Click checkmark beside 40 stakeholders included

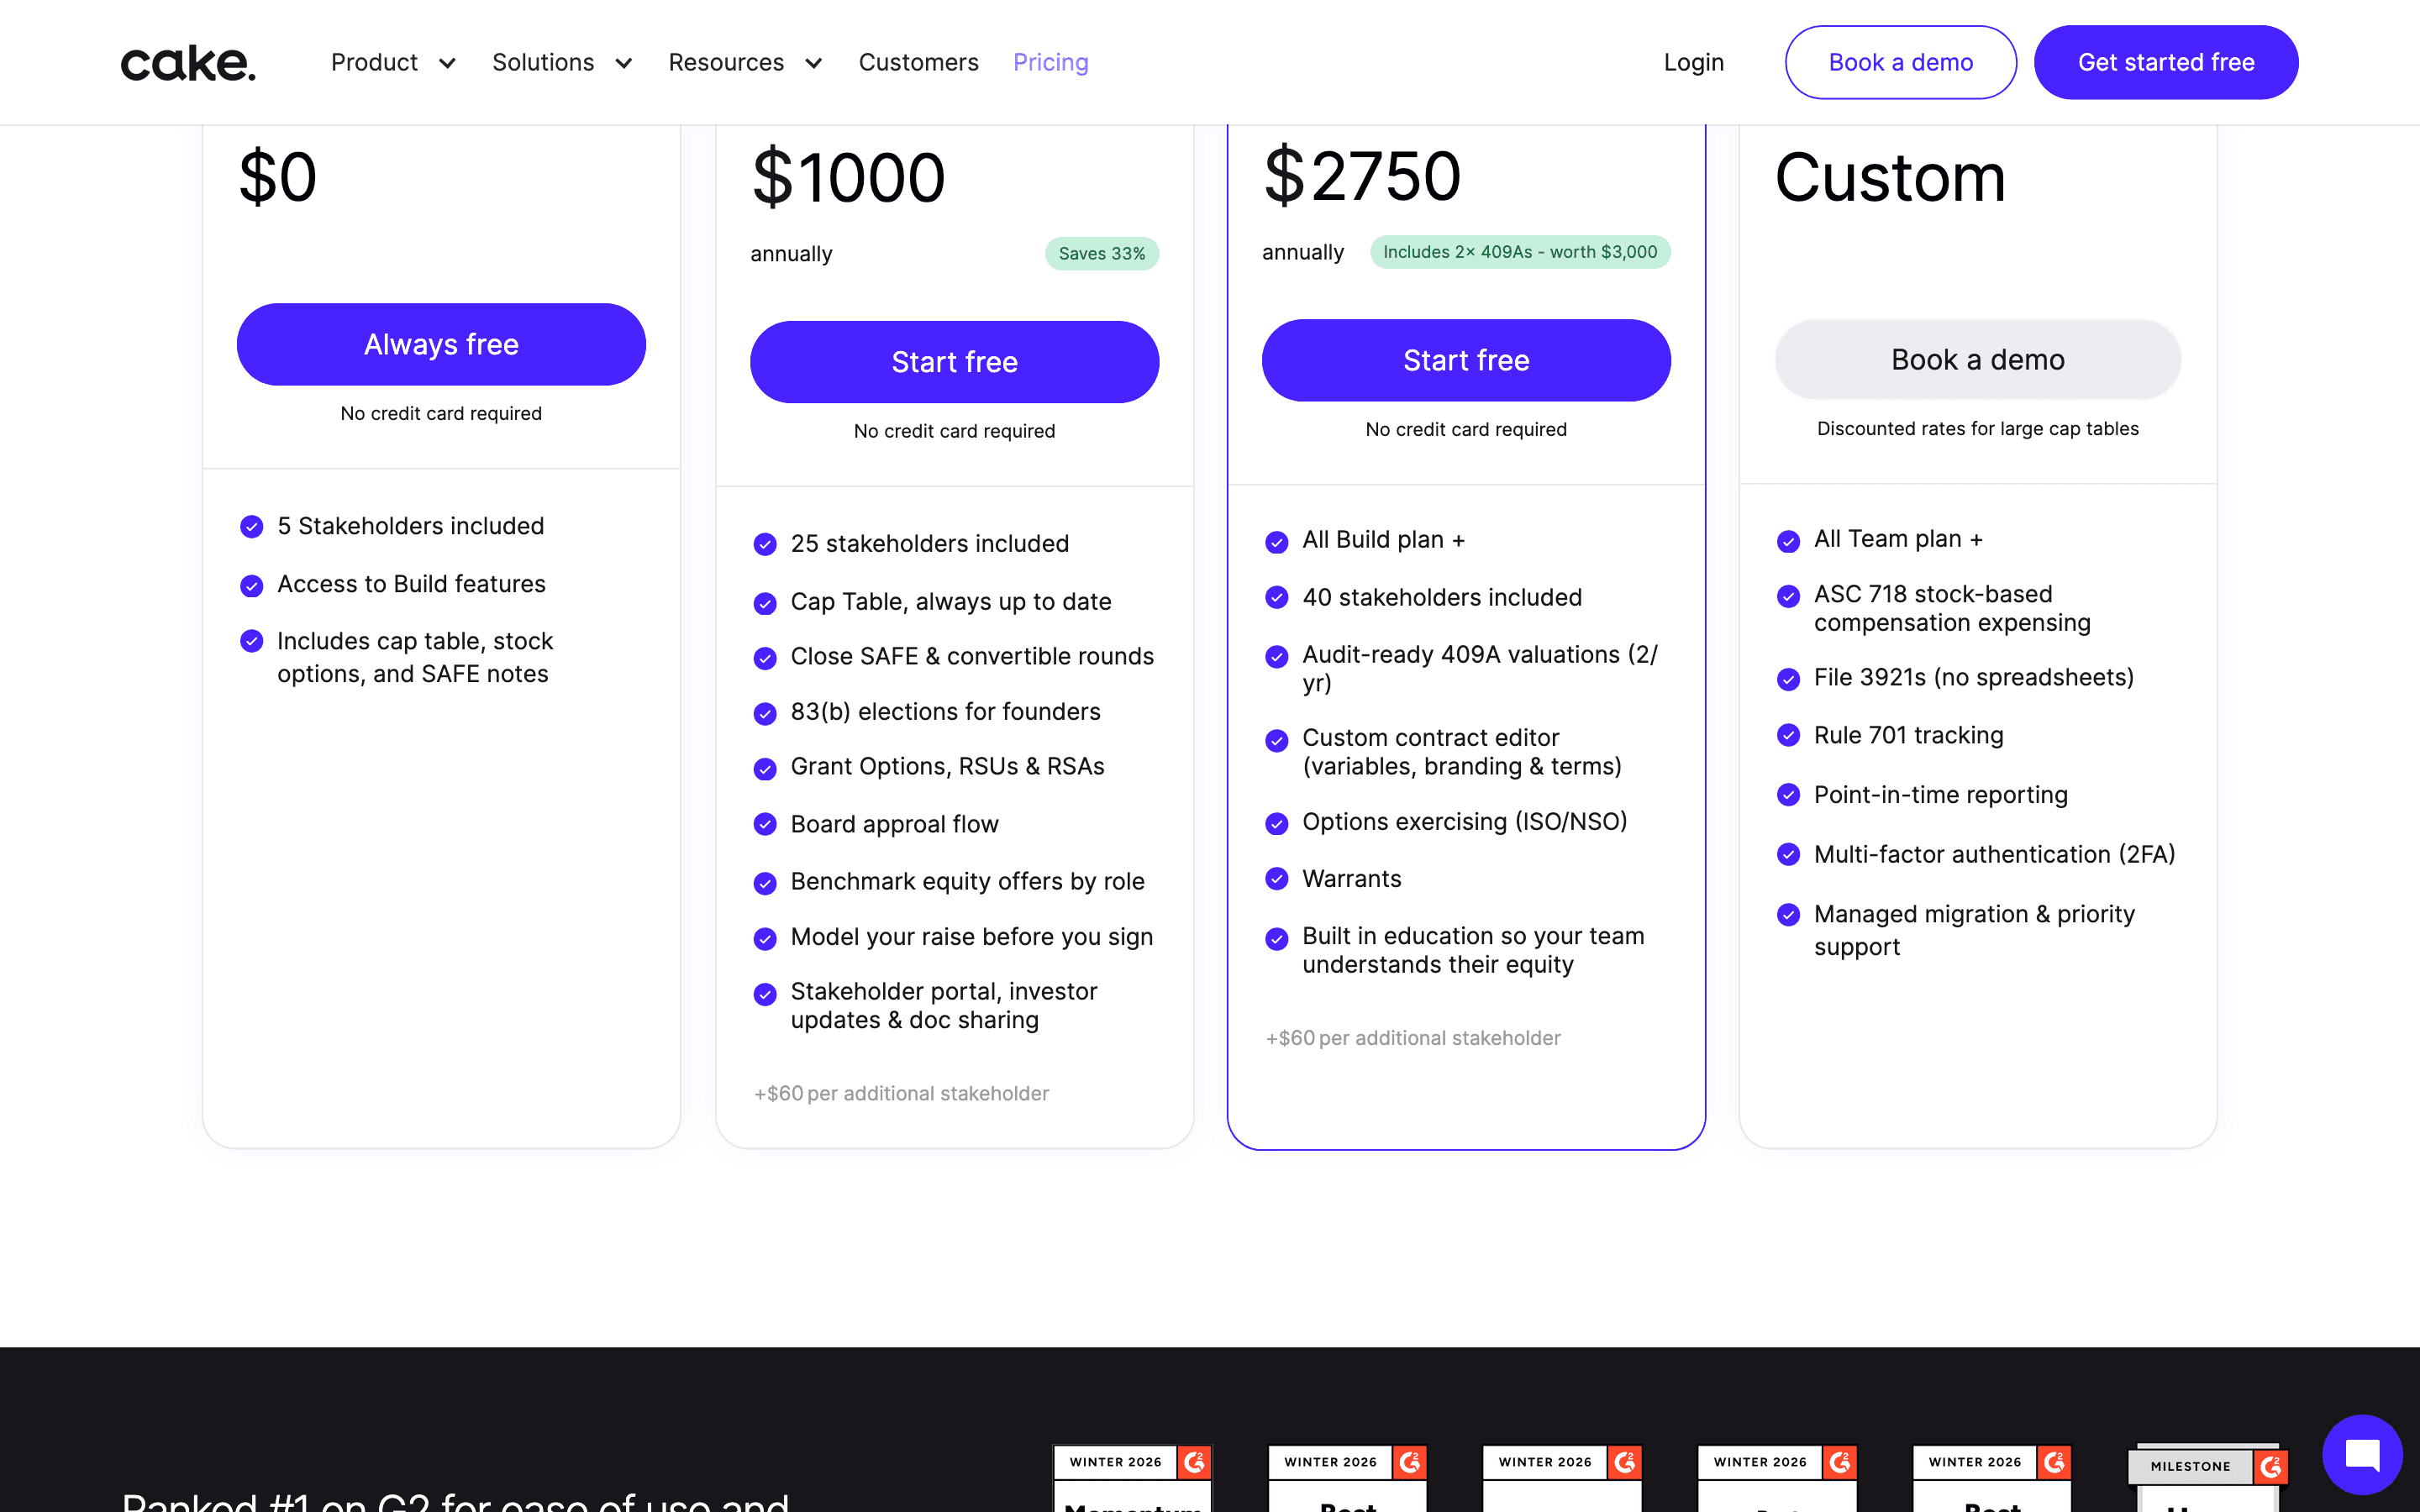(x=1277, y=597)
